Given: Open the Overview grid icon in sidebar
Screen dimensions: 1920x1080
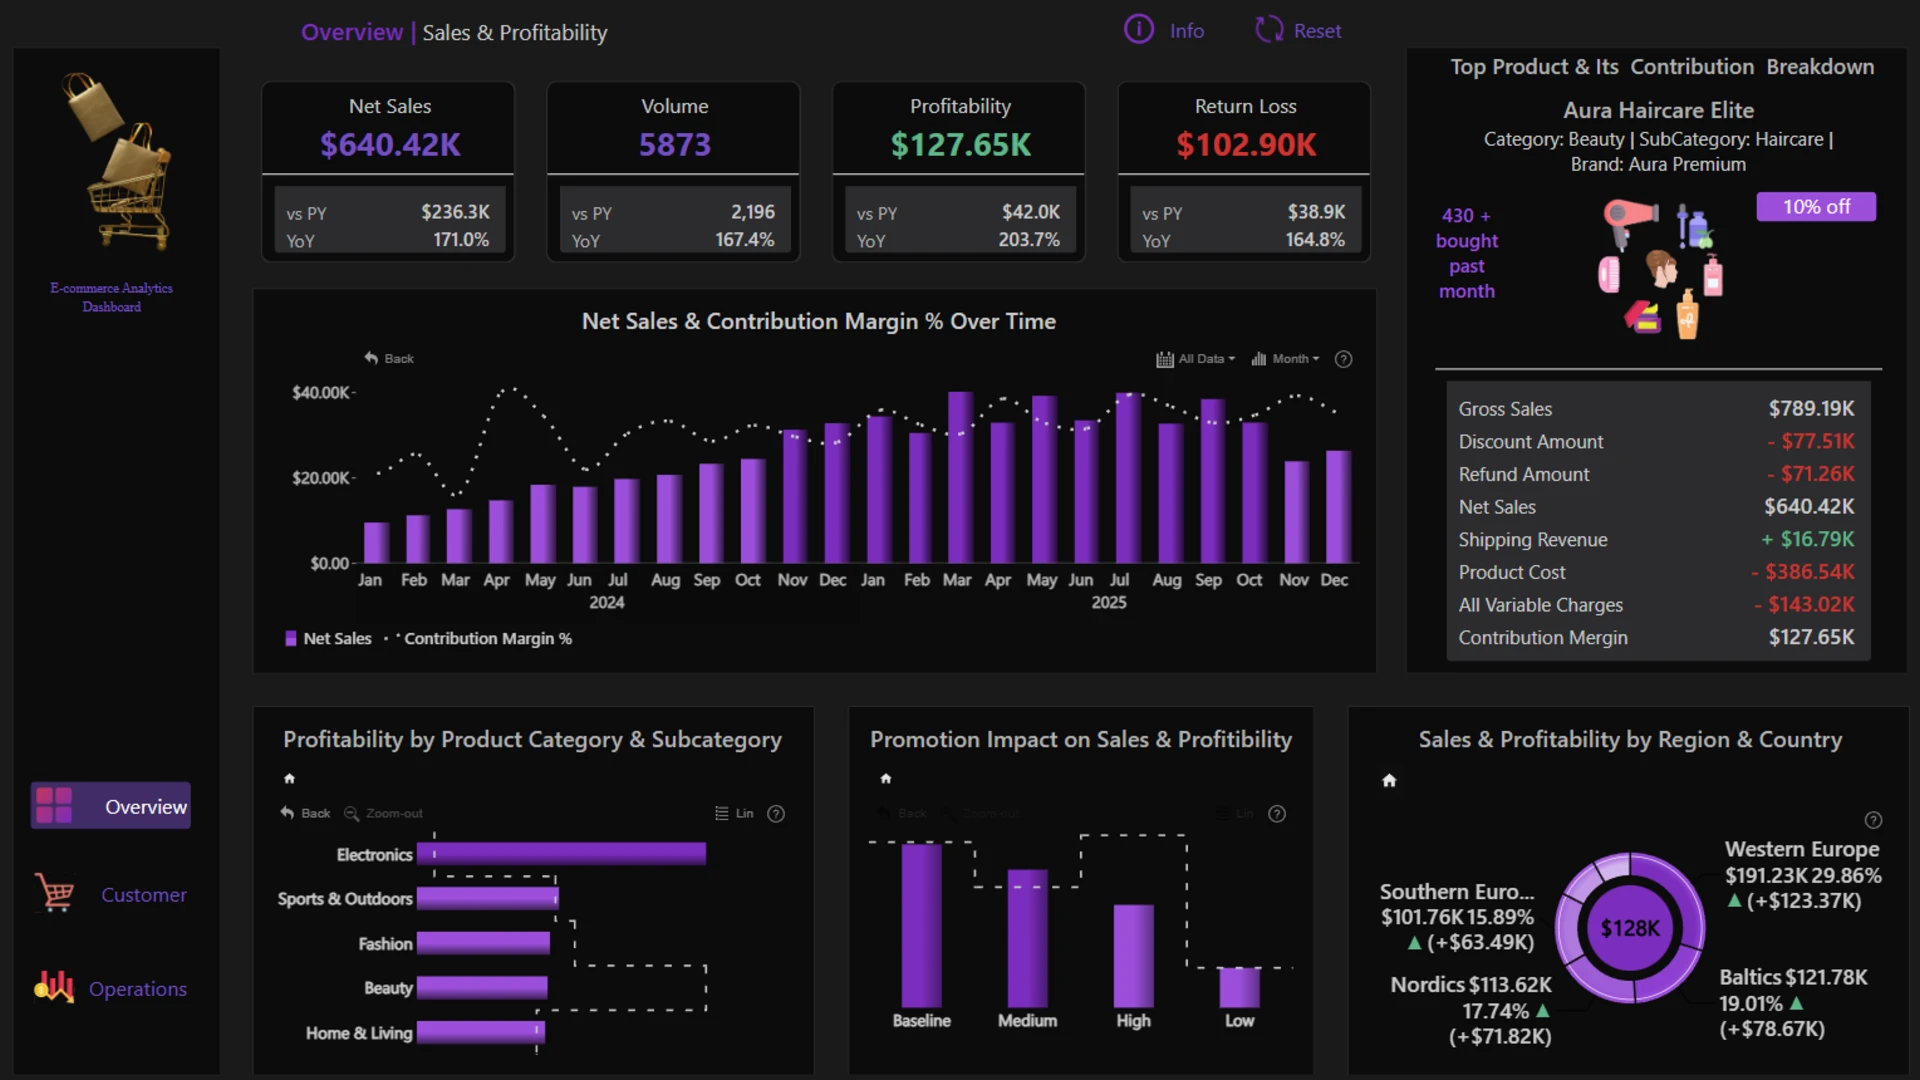Looking at the screenshot, I should click(x=54, y=806).
